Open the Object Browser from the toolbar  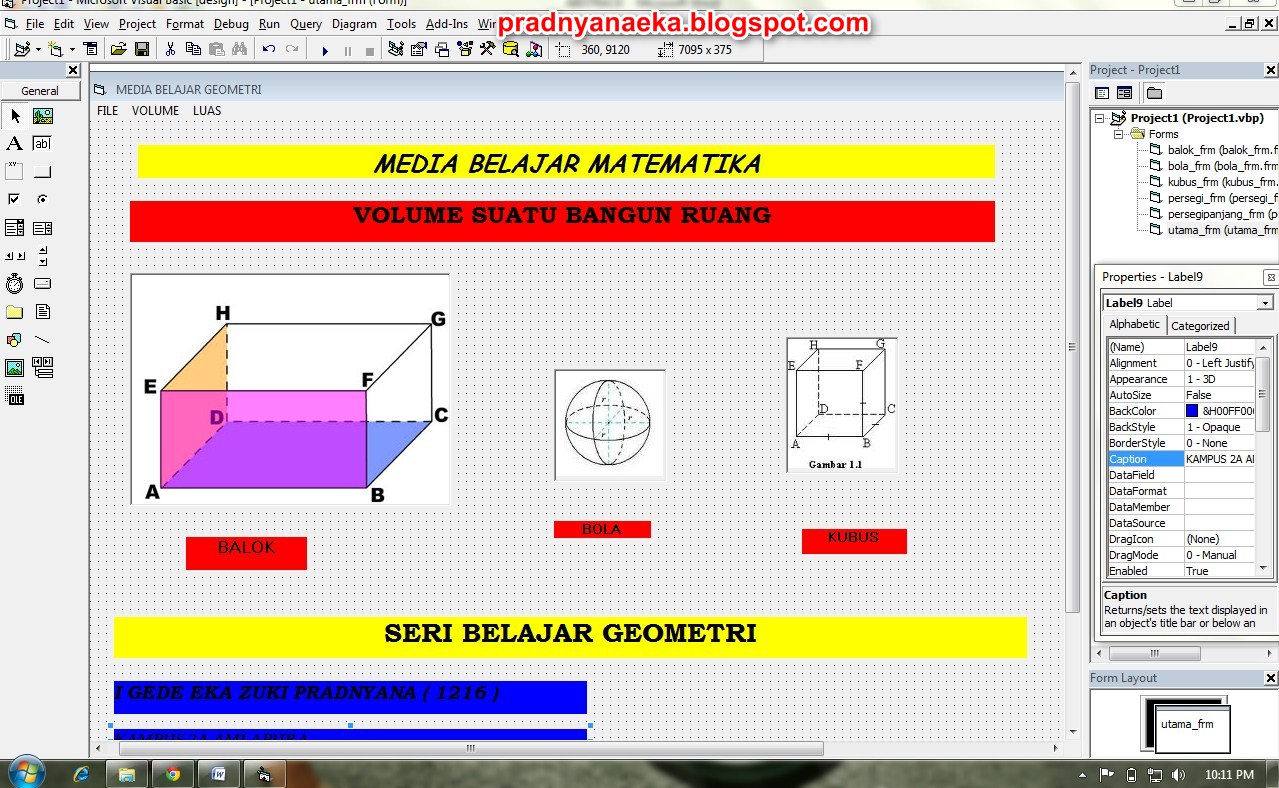(x=510, y=49)
